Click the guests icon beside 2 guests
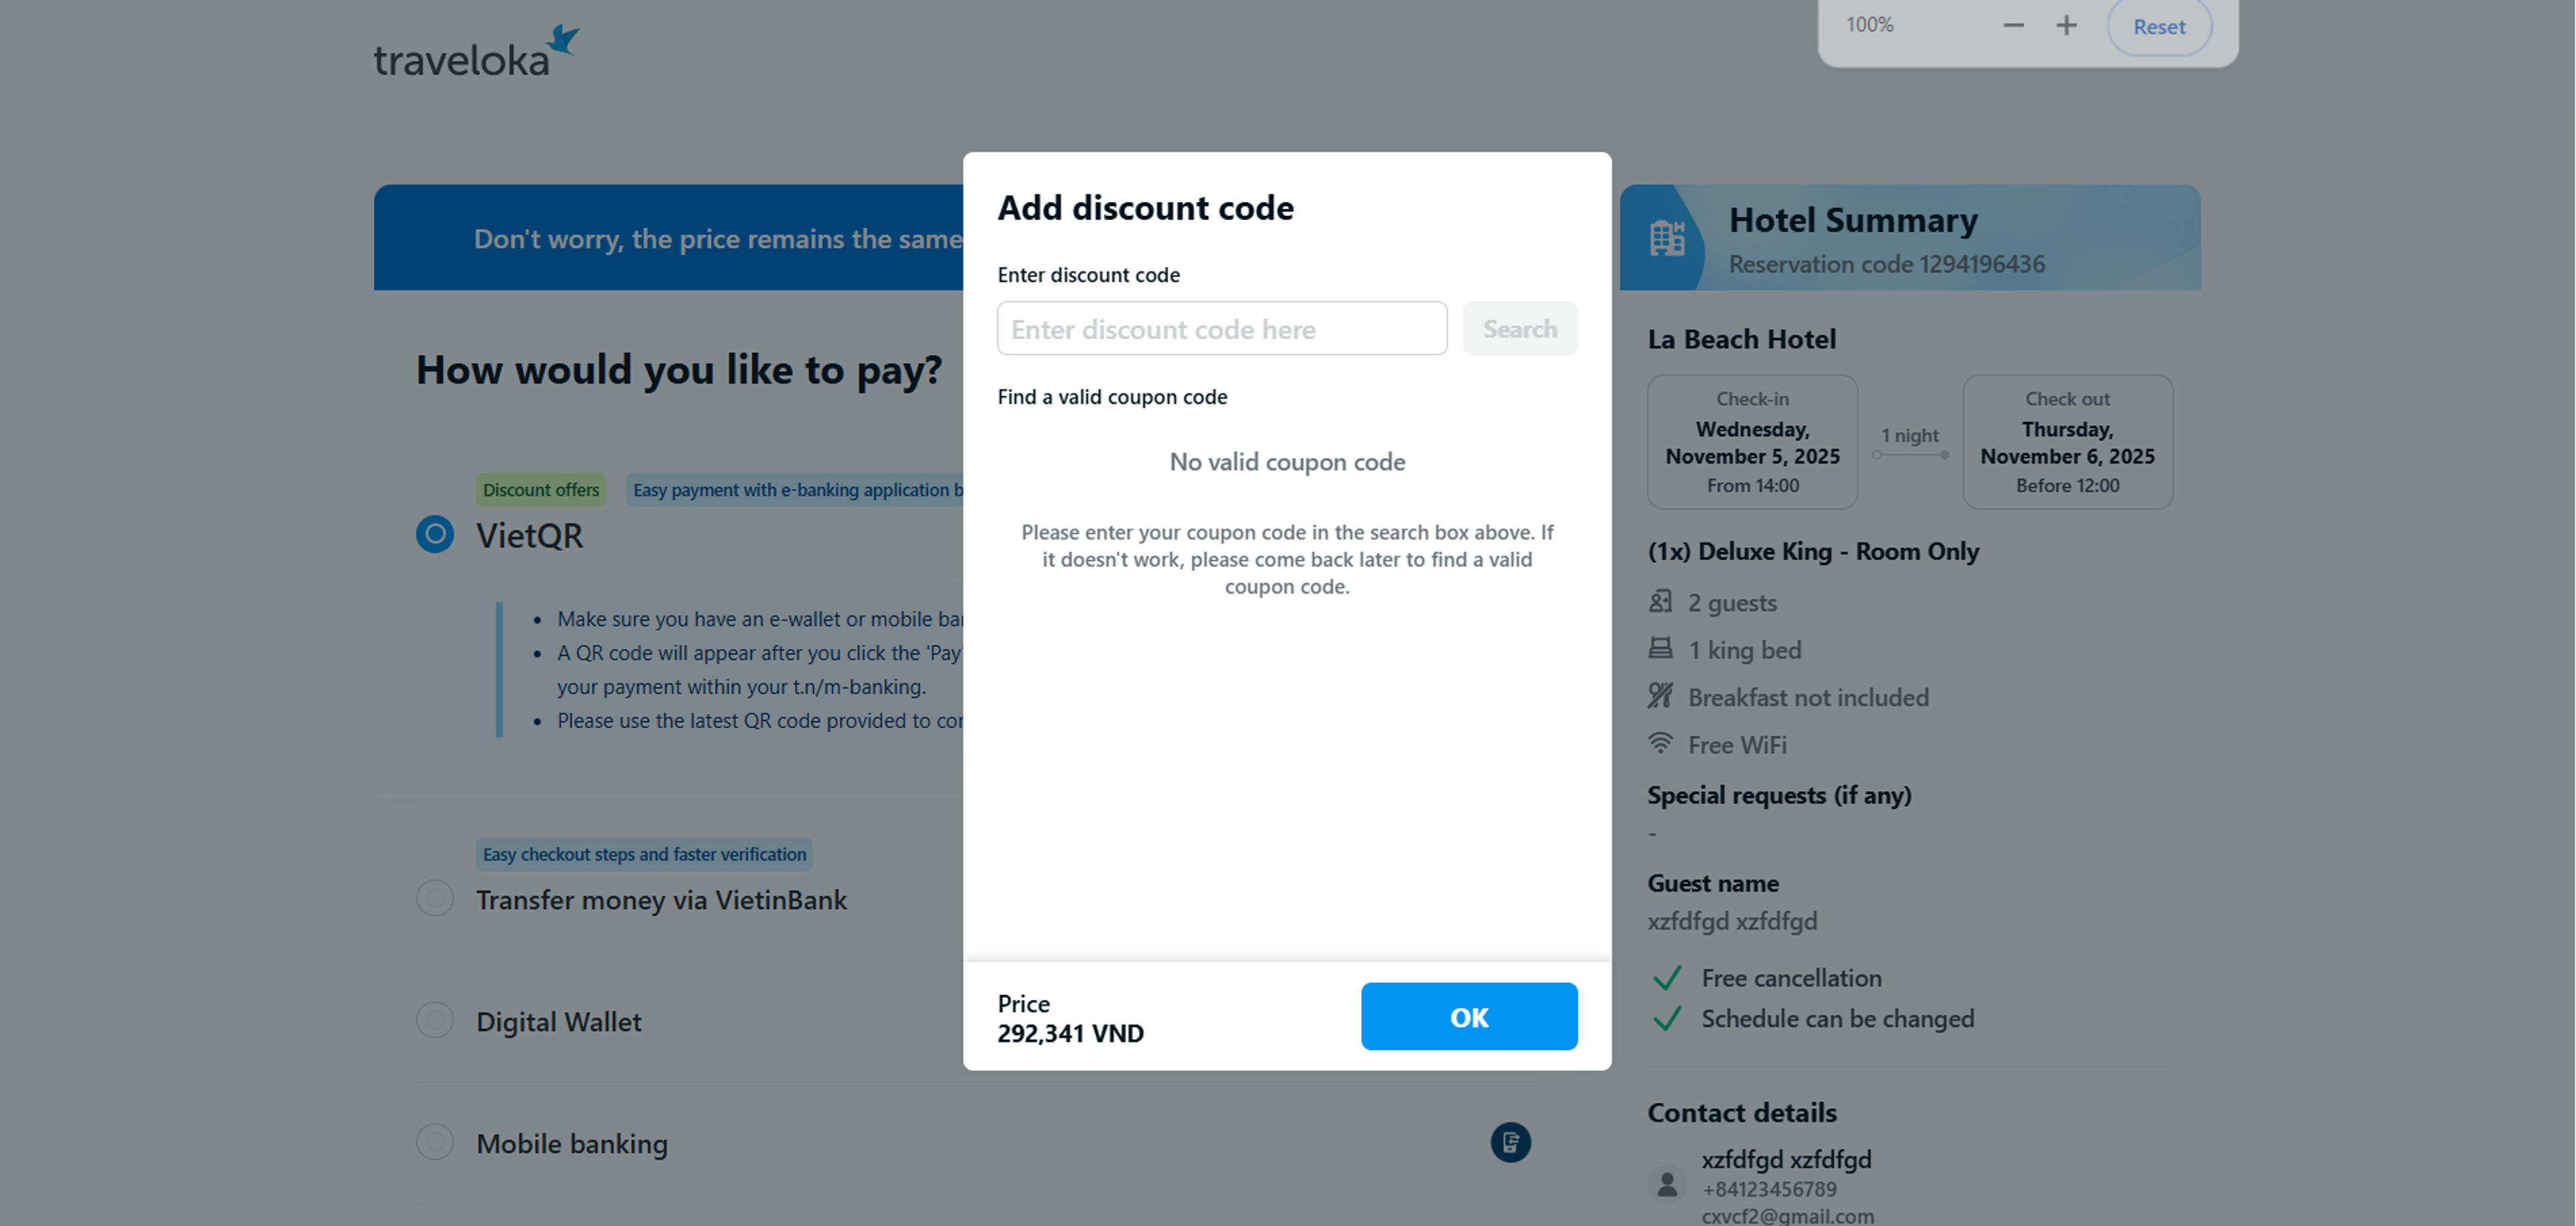This screenshot has height=1226, width=2576. 1660,602
